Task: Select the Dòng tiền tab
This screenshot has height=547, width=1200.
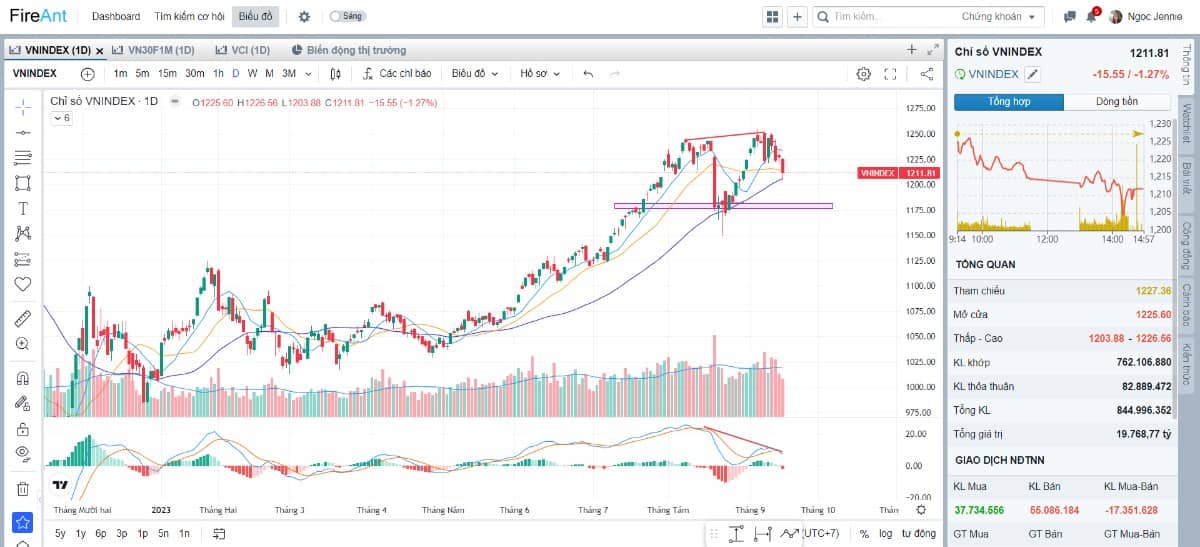Action: [x=1117, y=102]
